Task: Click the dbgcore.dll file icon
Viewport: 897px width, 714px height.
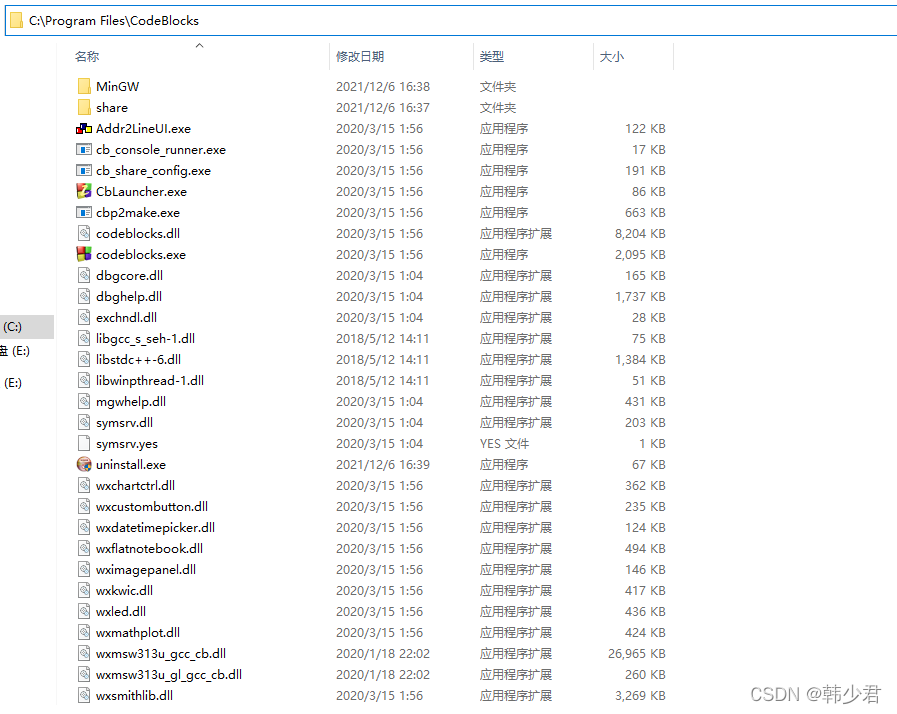Action: (x=84, y=275)
